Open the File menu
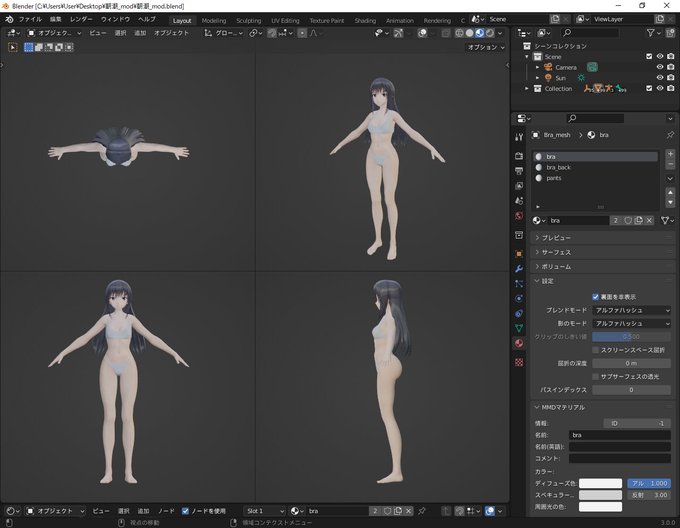Image resolution: width=680 pixels, height=528 pixels. tap(29, 20)
